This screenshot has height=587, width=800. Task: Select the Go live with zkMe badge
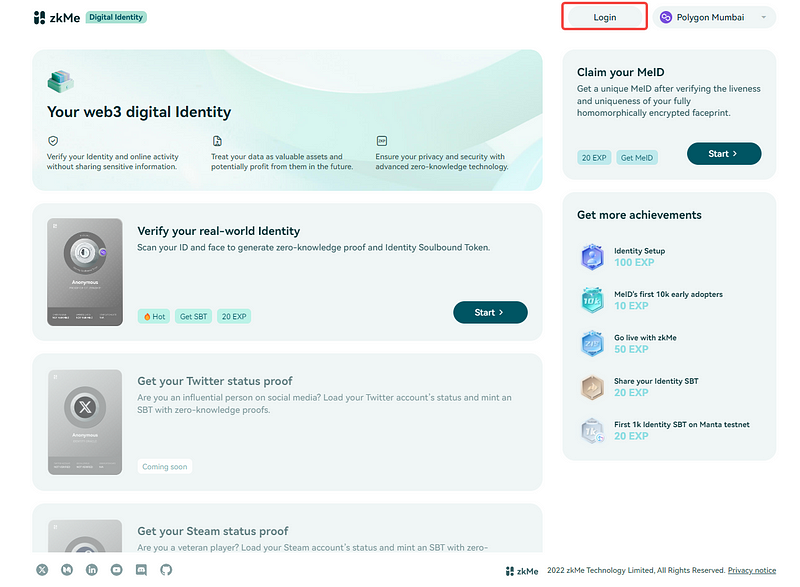(593, 343)
